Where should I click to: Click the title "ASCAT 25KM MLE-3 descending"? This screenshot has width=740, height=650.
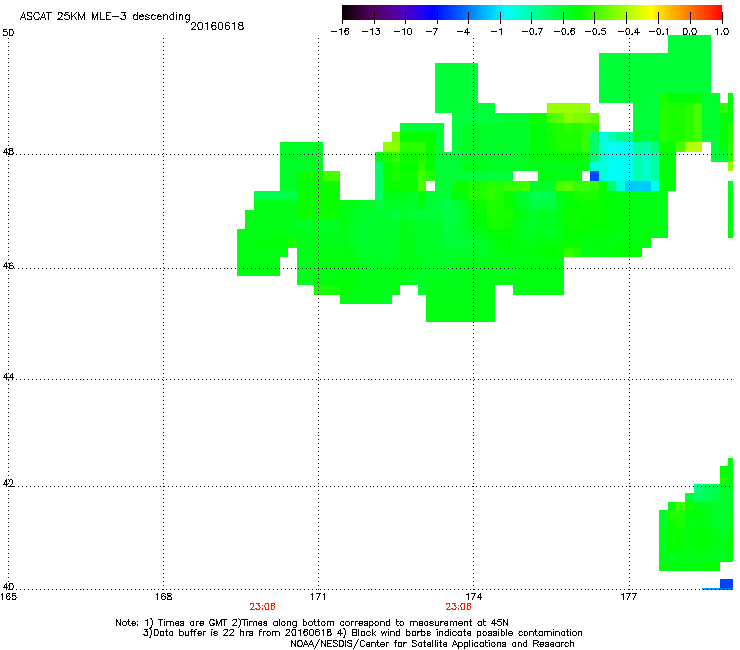point(105,17)
